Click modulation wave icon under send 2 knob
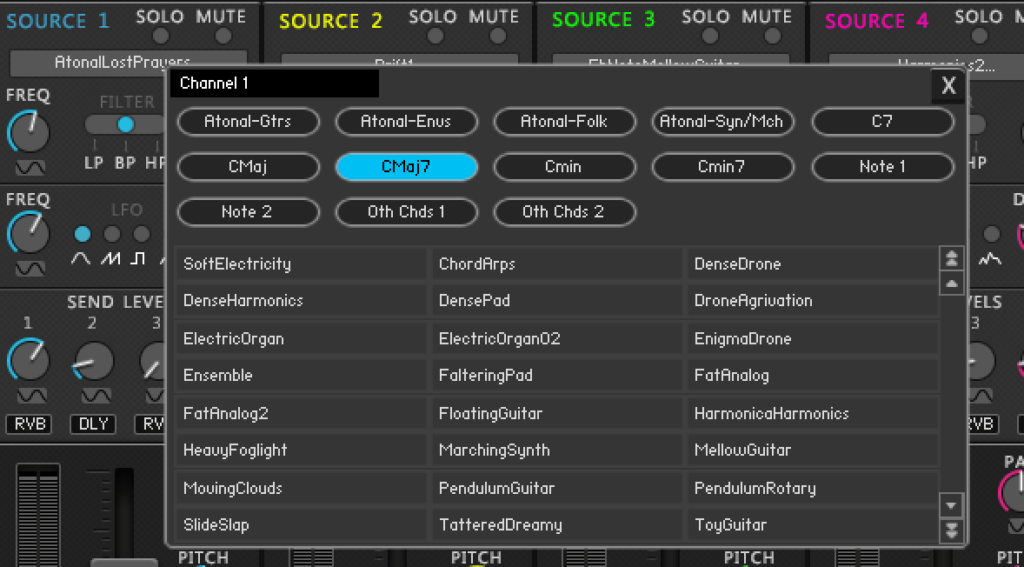The height and width of the screenshot is (567, 1024). 96,395
